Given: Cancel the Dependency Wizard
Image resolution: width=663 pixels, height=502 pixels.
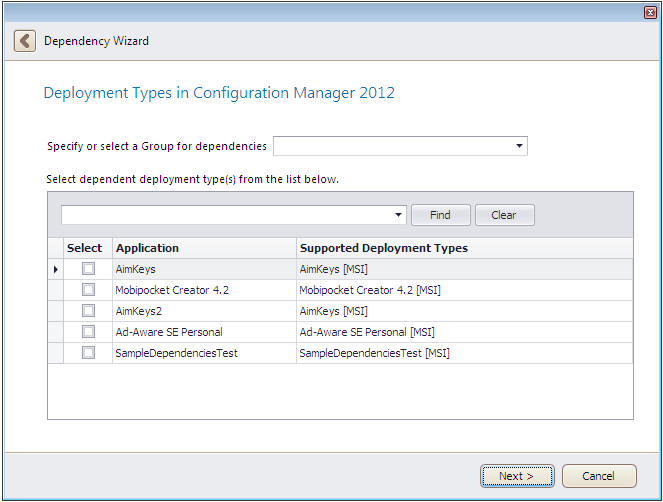Looking at the screenshot, I should 599,476.
